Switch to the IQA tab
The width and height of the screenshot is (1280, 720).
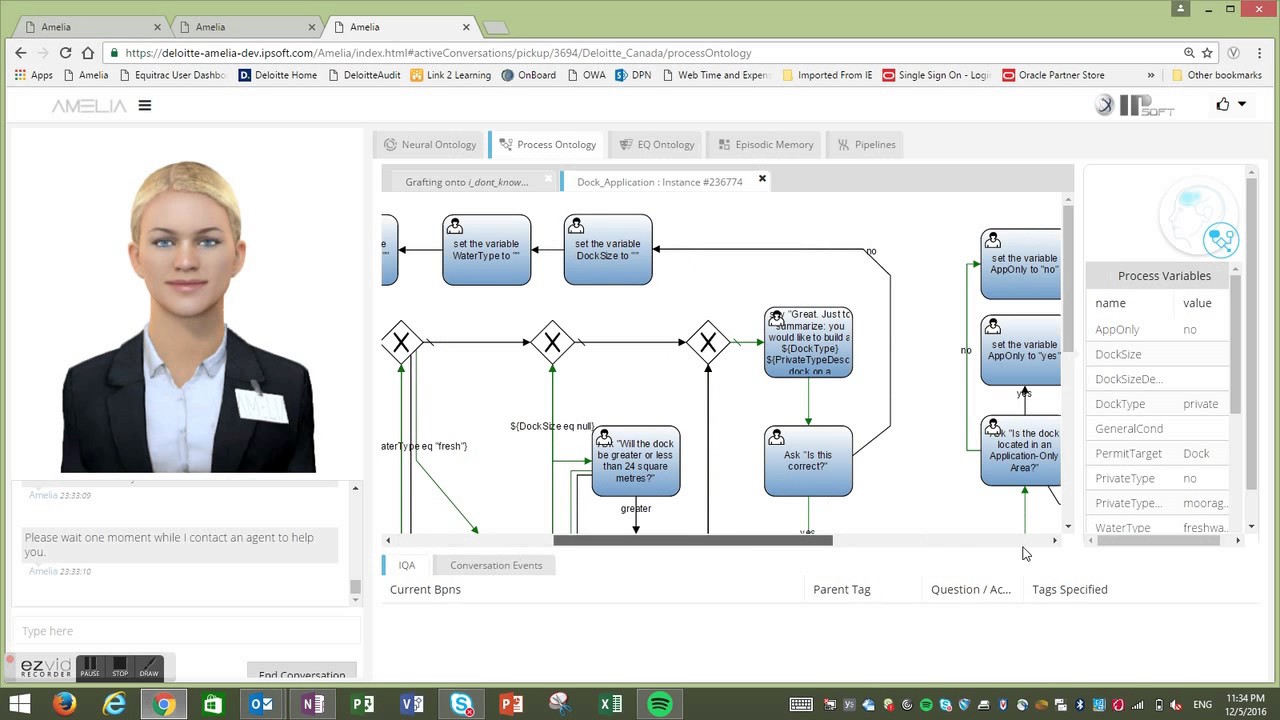407,565
